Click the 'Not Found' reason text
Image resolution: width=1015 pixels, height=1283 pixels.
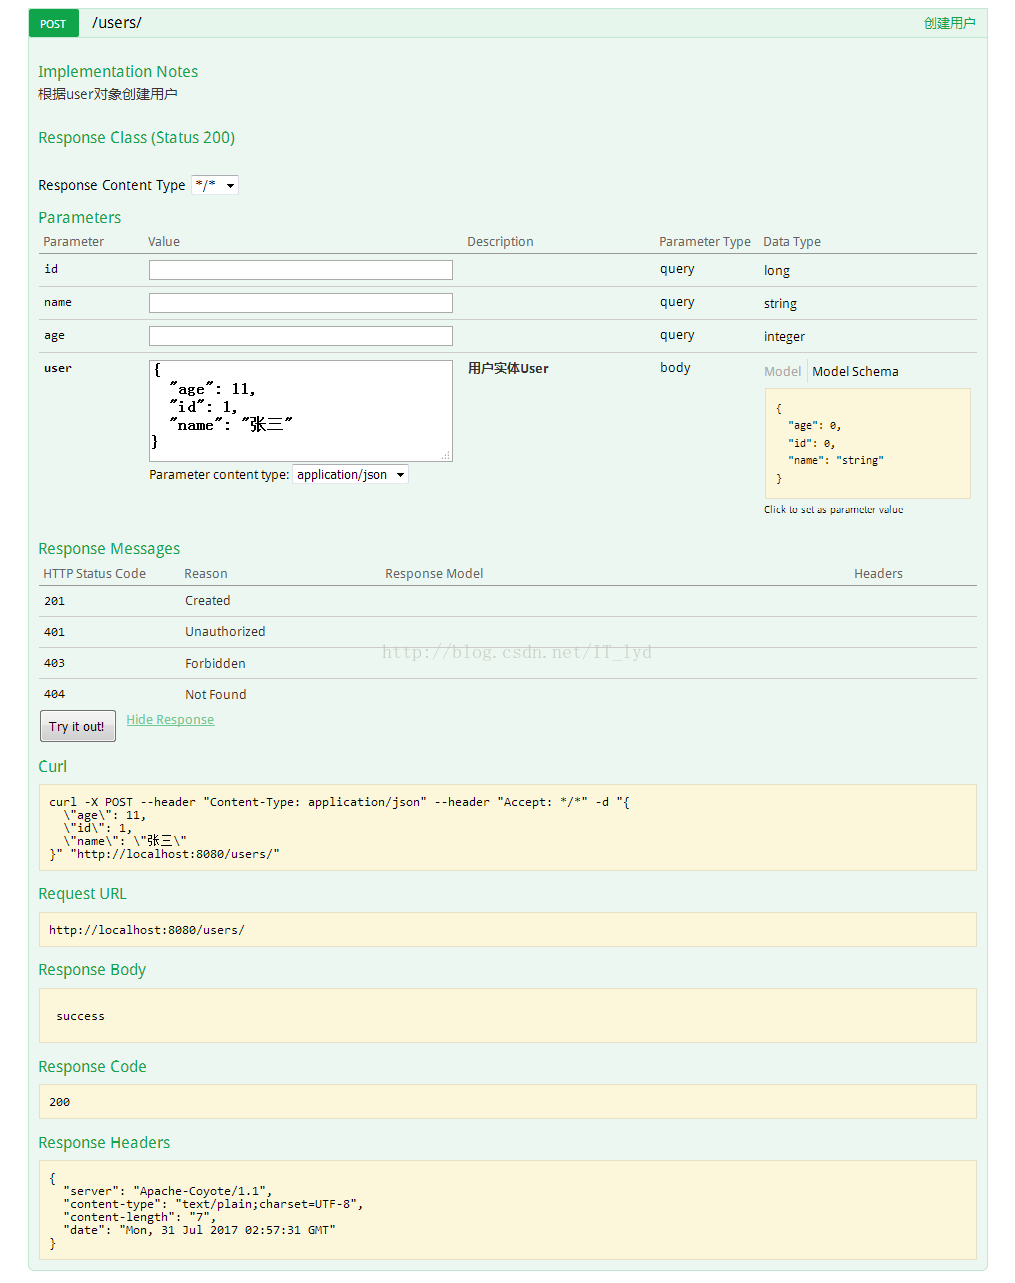pyautogui.click(x=215, y=694)
